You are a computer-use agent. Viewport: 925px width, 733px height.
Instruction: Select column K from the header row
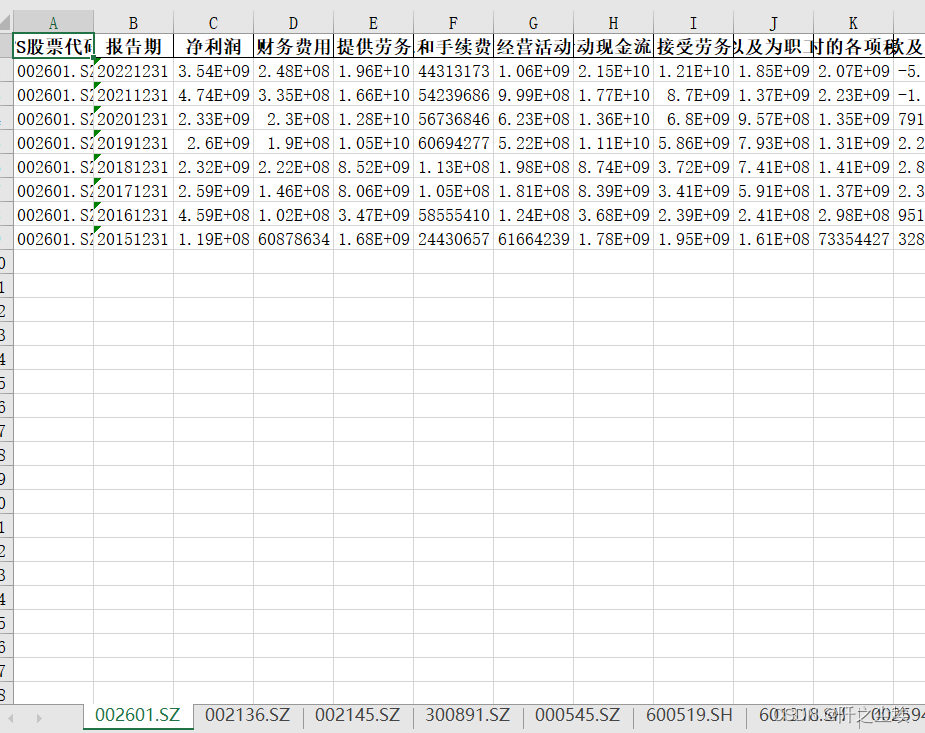point(853,23)
